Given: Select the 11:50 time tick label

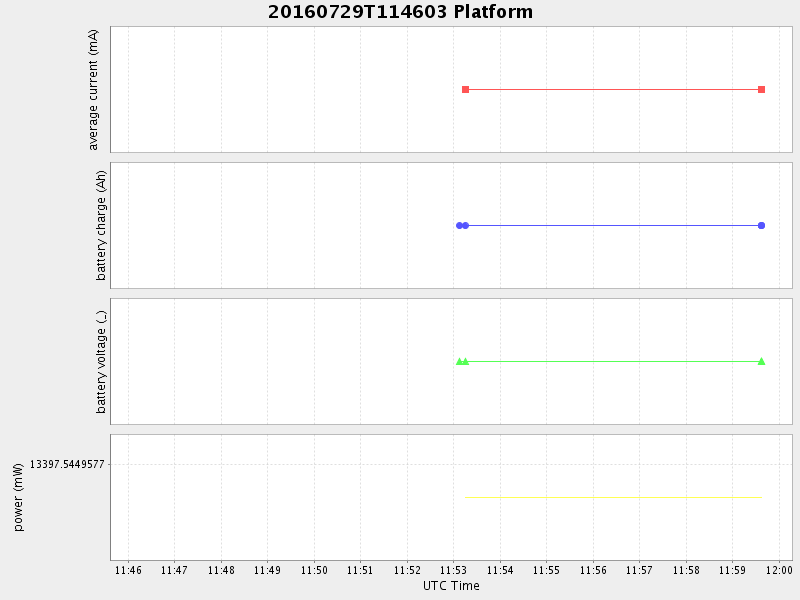Looking at the screenshot, I should click(x=314, y=570).
